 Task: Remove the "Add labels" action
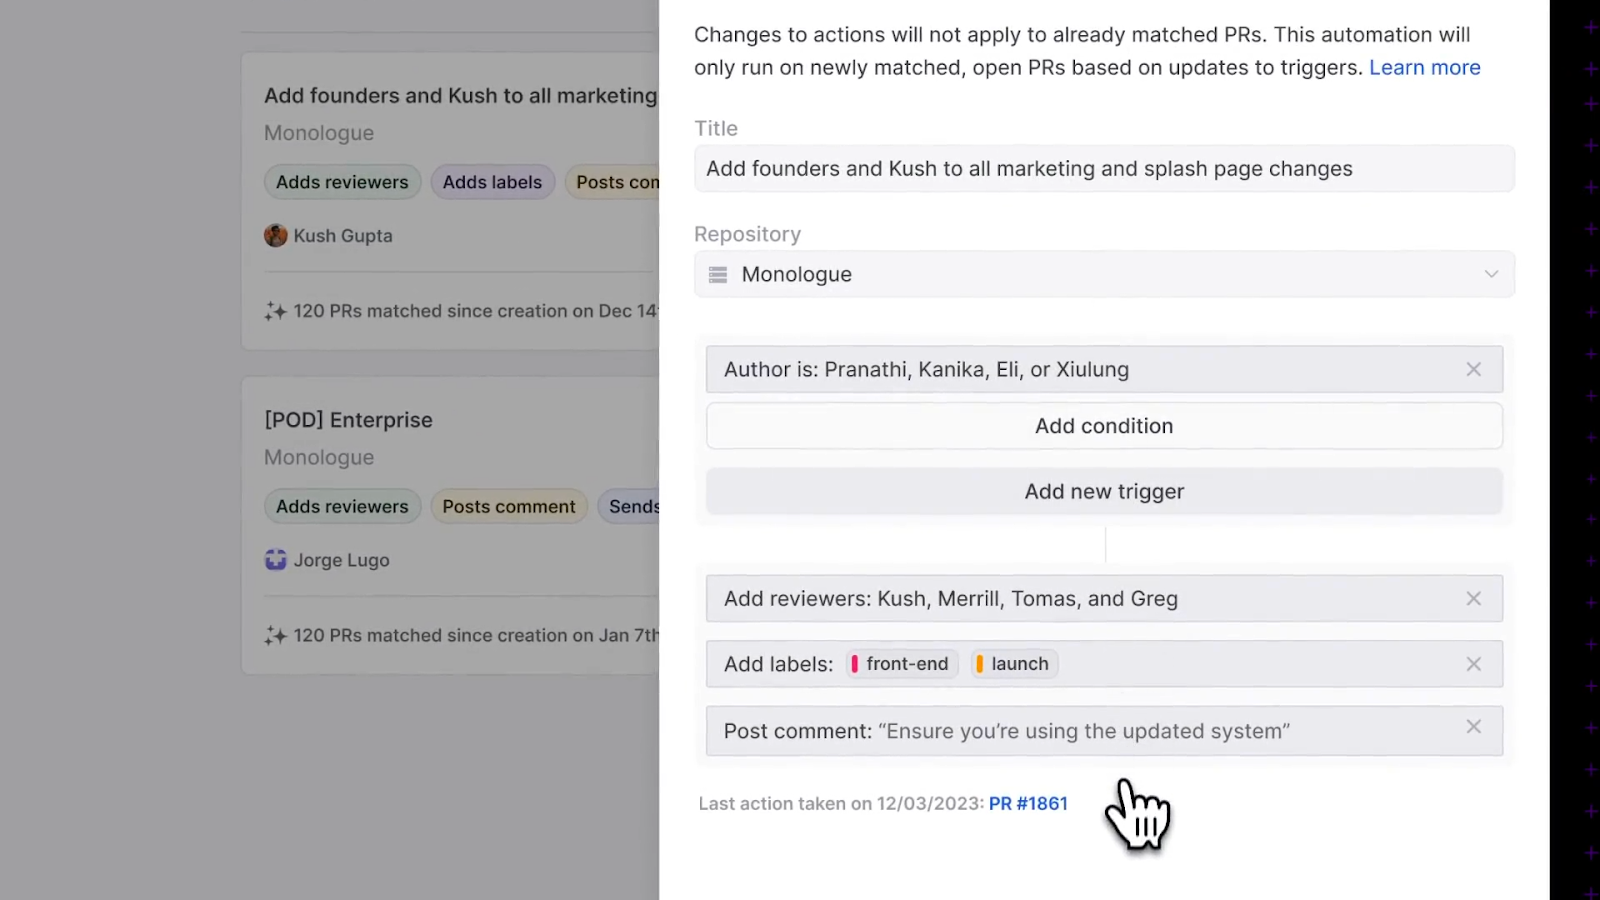pyautogui.click(x=1473, y=663)
